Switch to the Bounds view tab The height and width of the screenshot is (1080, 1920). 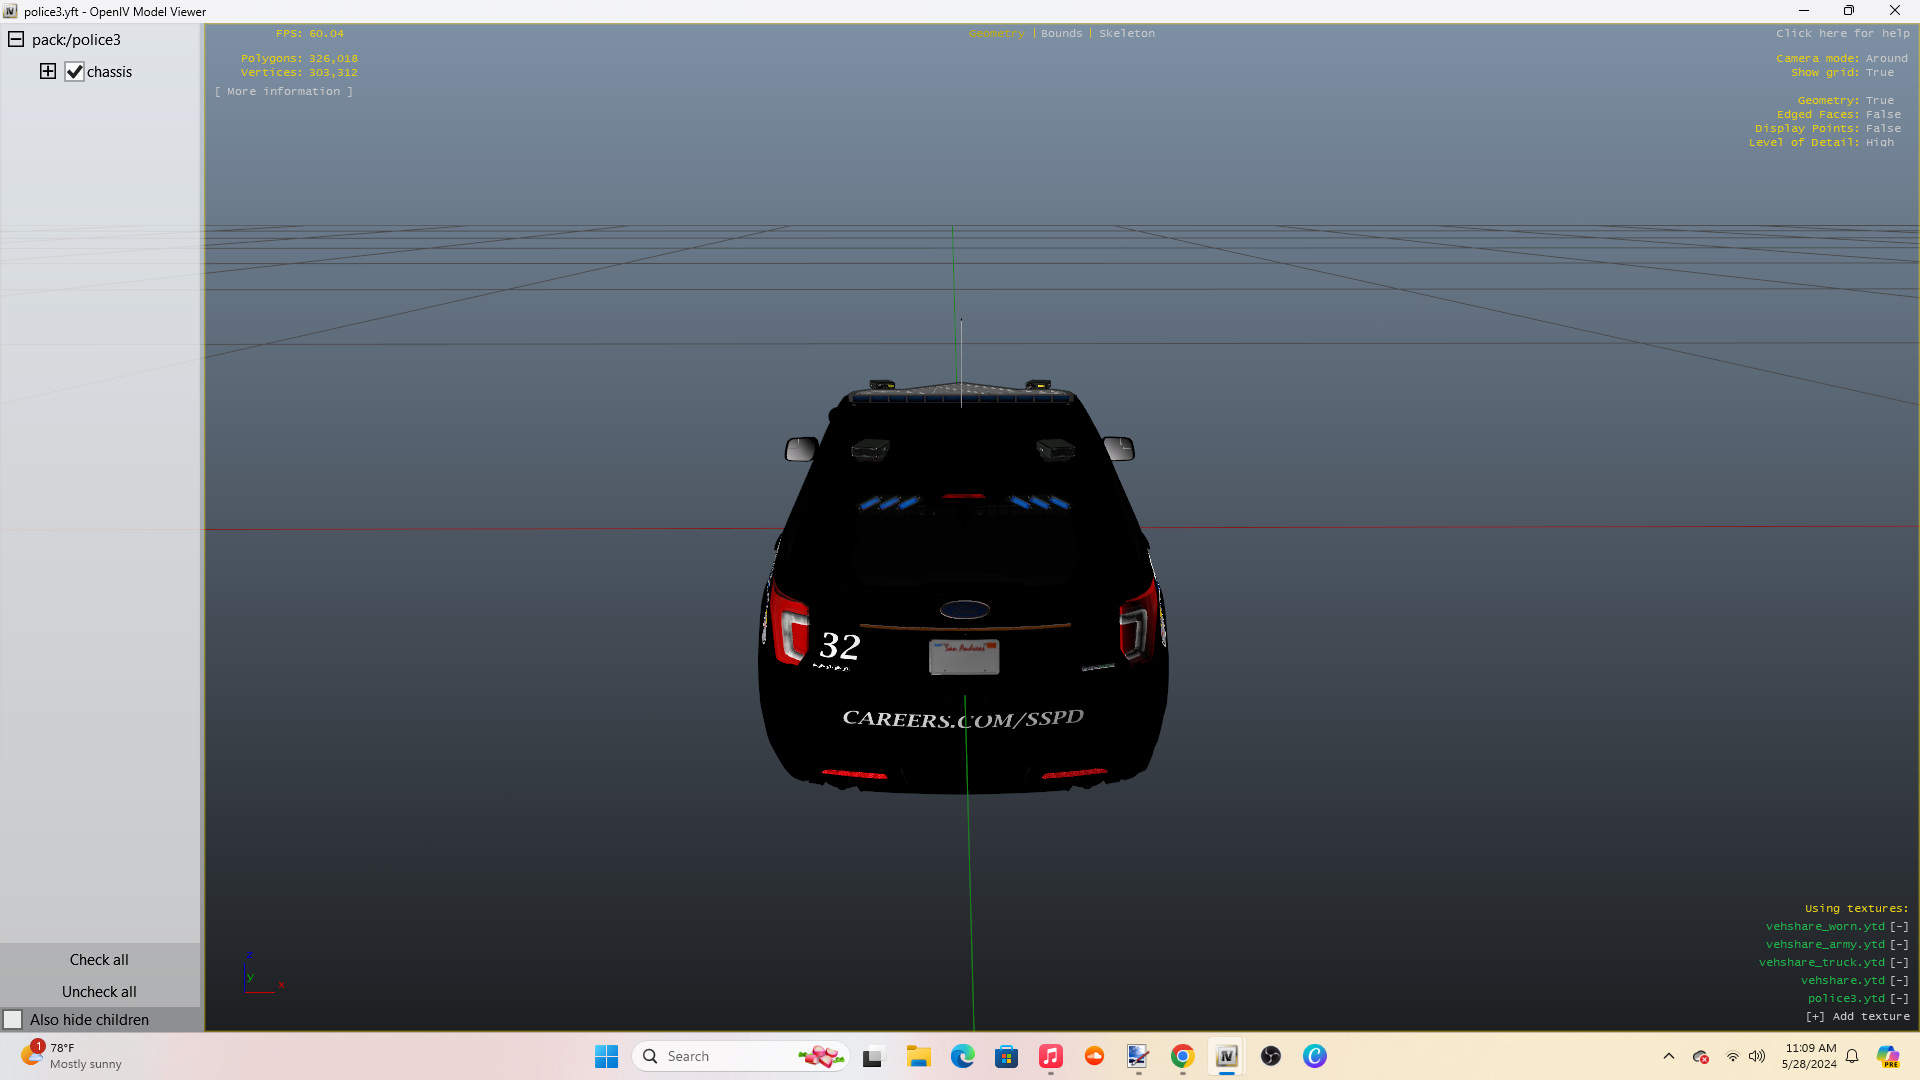pos(1061,33)
